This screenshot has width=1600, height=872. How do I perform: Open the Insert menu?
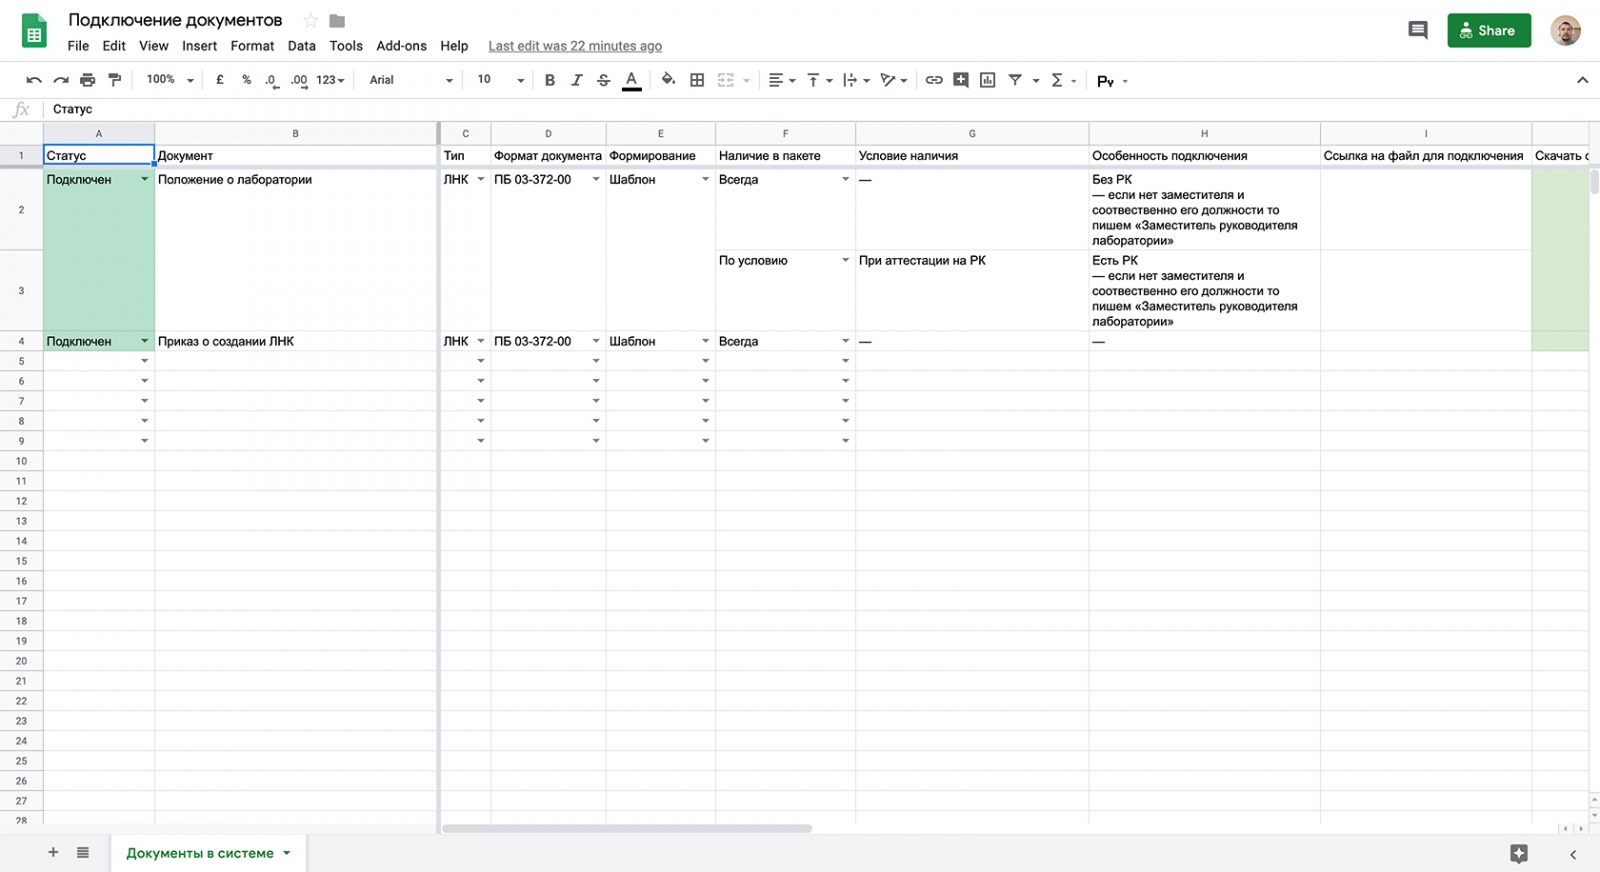coord(199,46)
